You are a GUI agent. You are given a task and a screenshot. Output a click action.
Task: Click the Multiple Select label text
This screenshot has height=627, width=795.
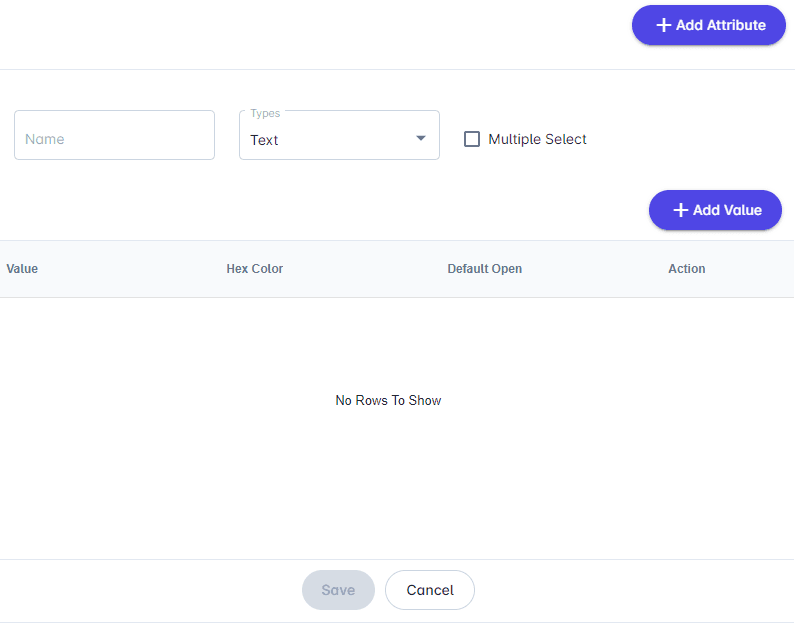pos(537,139)
